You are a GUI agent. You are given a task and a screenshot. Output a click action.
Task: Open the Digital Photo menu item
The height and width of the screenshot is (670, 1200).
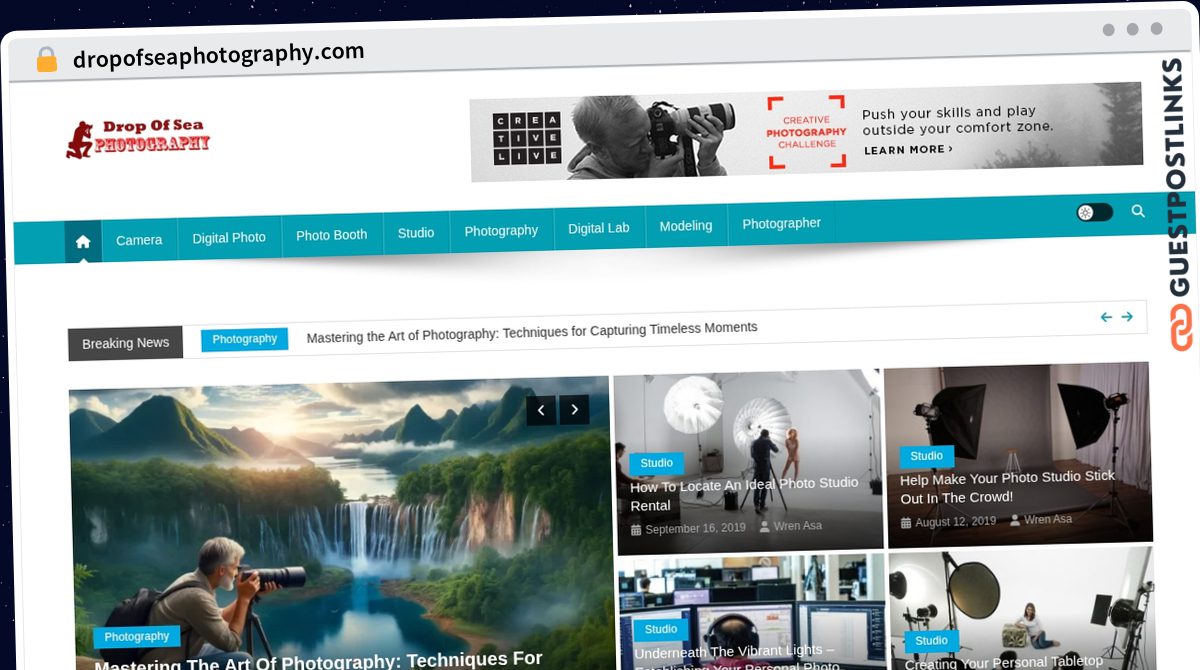(x=229, y=238)
